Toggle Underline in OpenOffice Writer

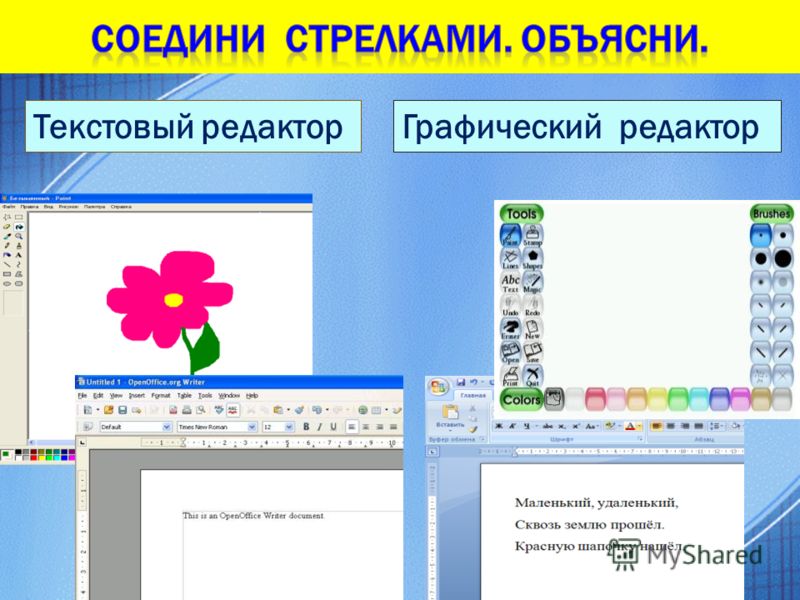pos(333,427)
